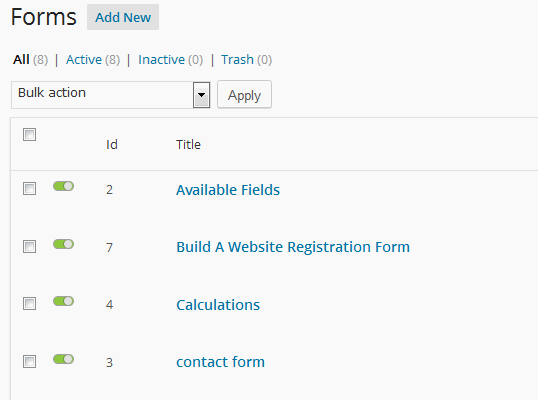Check the select-all checkbox in table header
Image resolution: width=538 pixels, height=400 pixels.
pos(30,134)
